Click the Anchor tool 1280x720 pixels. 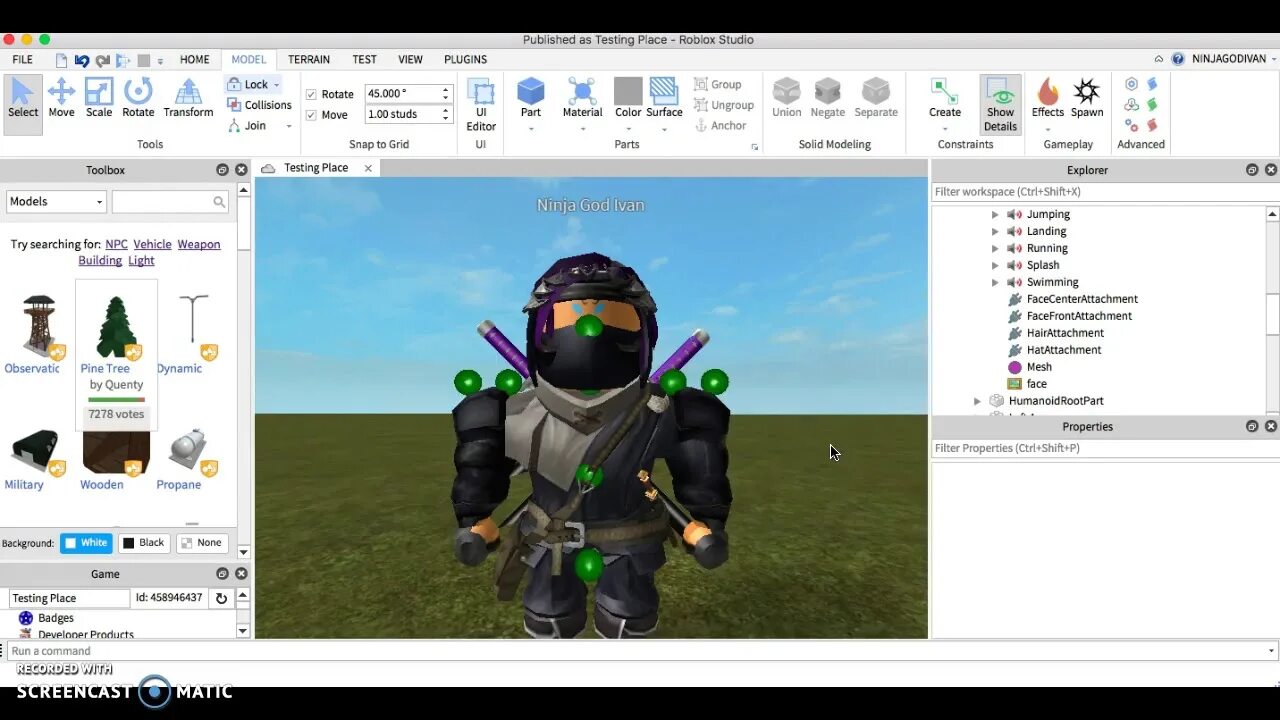(720, 126)
